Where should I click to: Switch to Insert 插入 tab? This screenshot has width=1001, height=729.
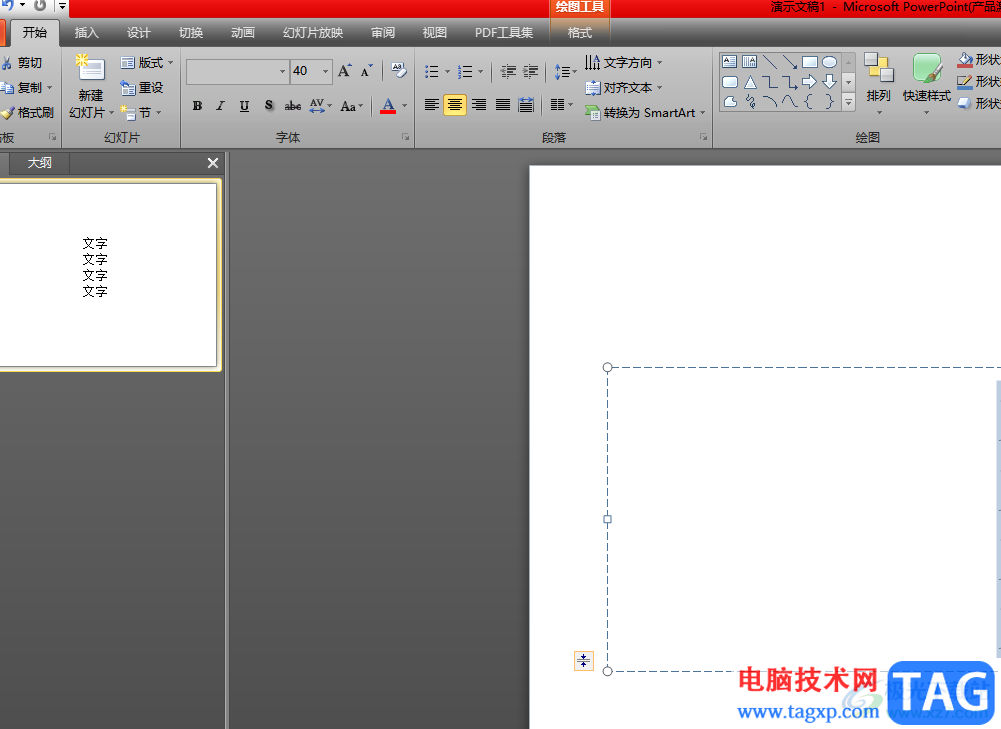[x=86, y=33]
